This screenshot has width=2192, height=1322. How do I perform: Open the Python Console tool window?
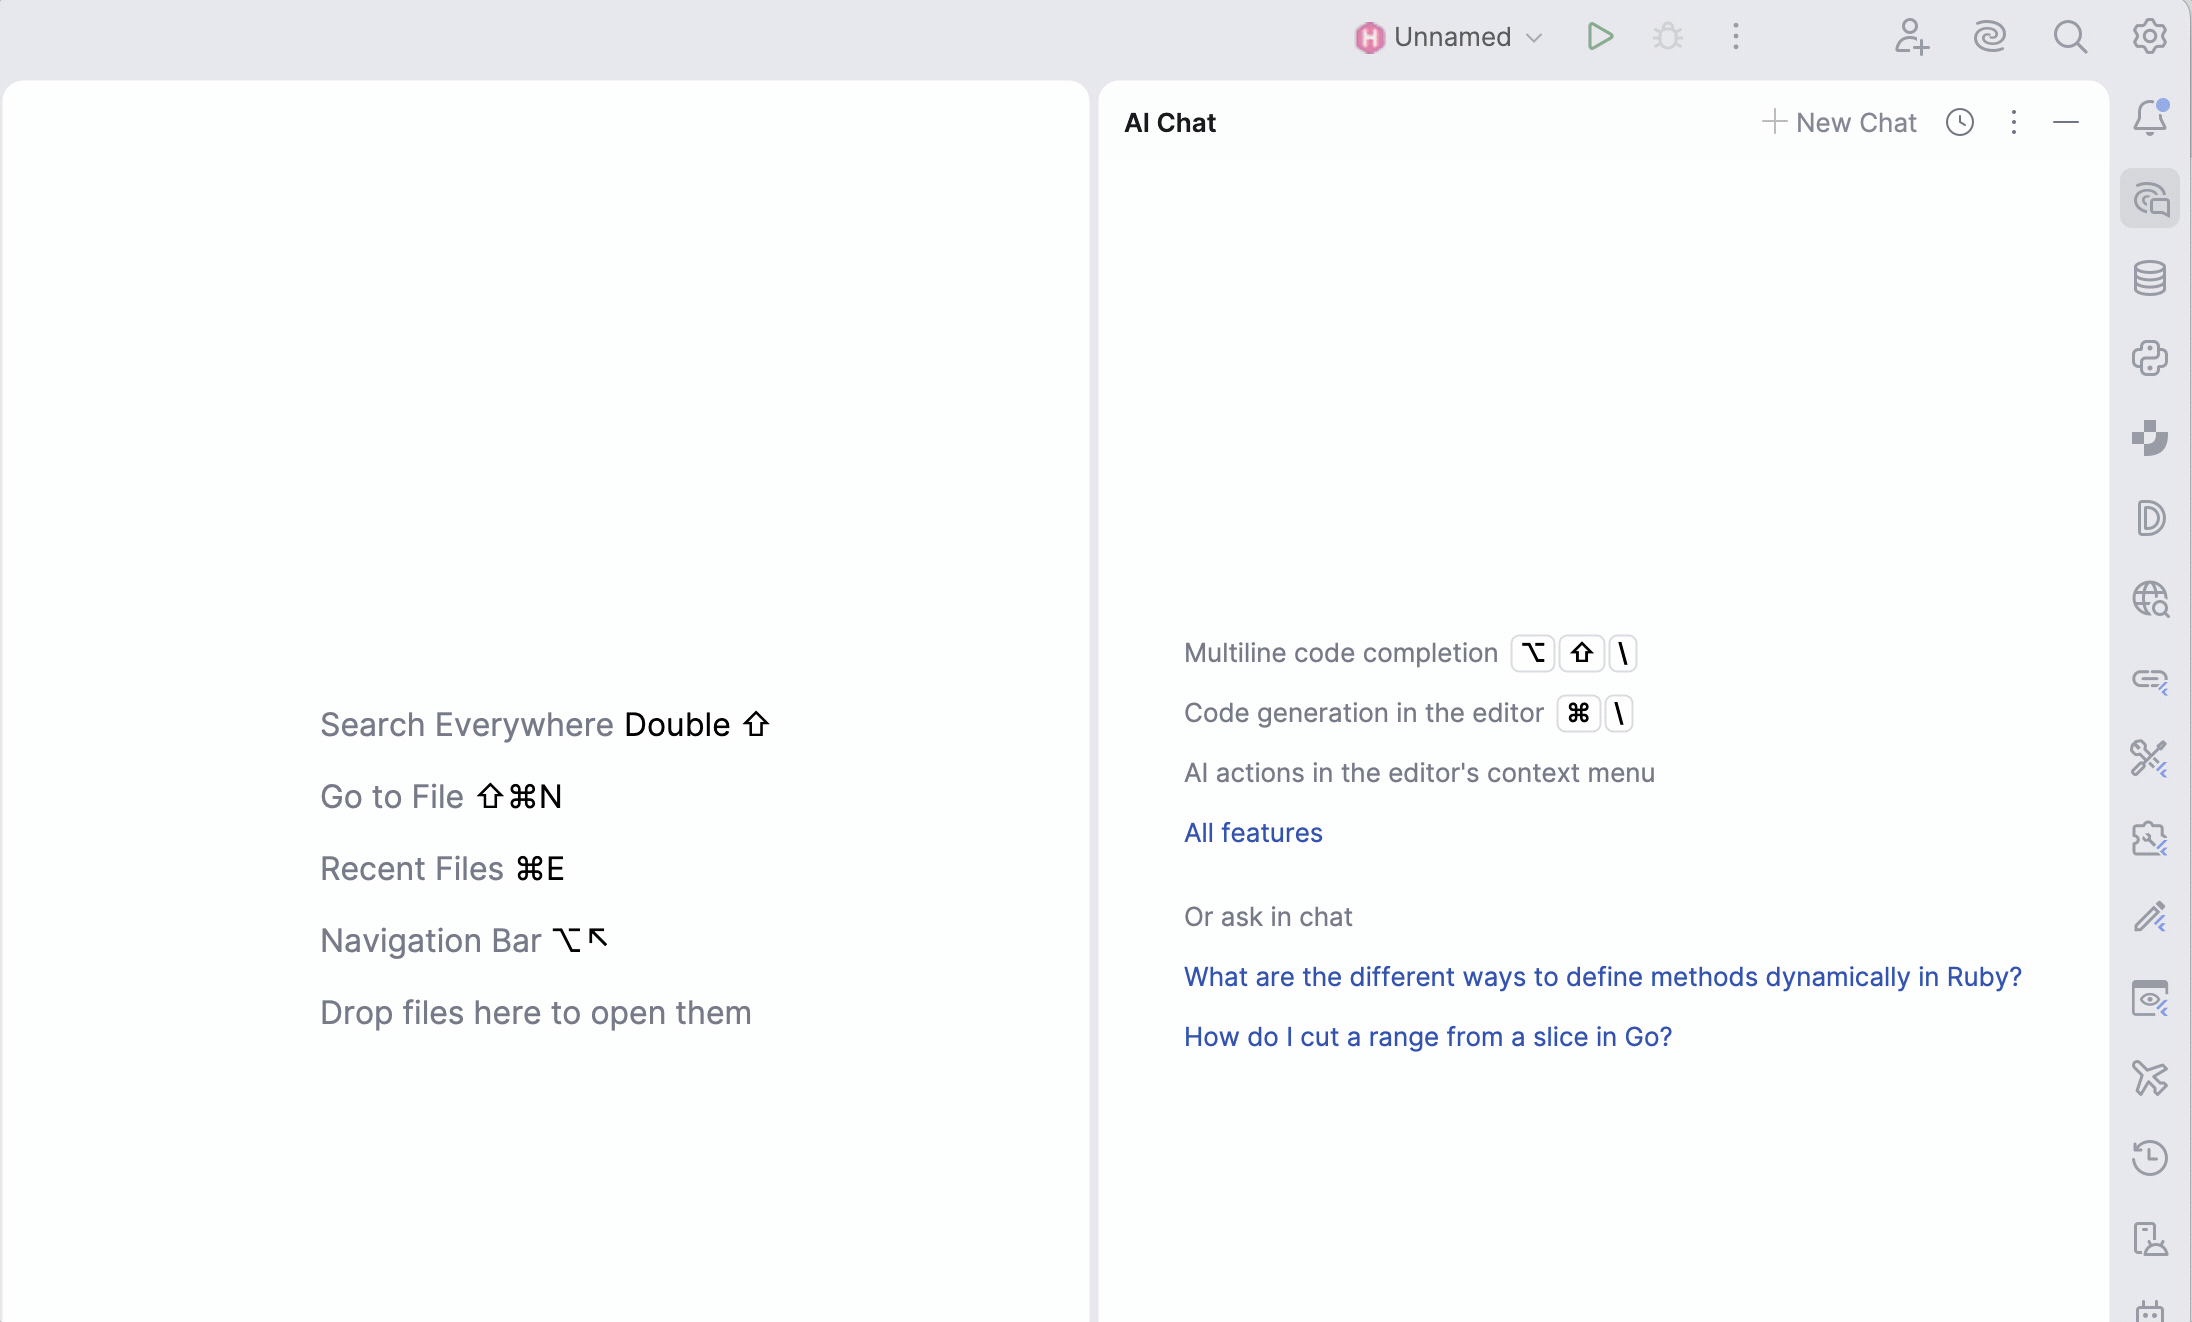pos(2150,358)
